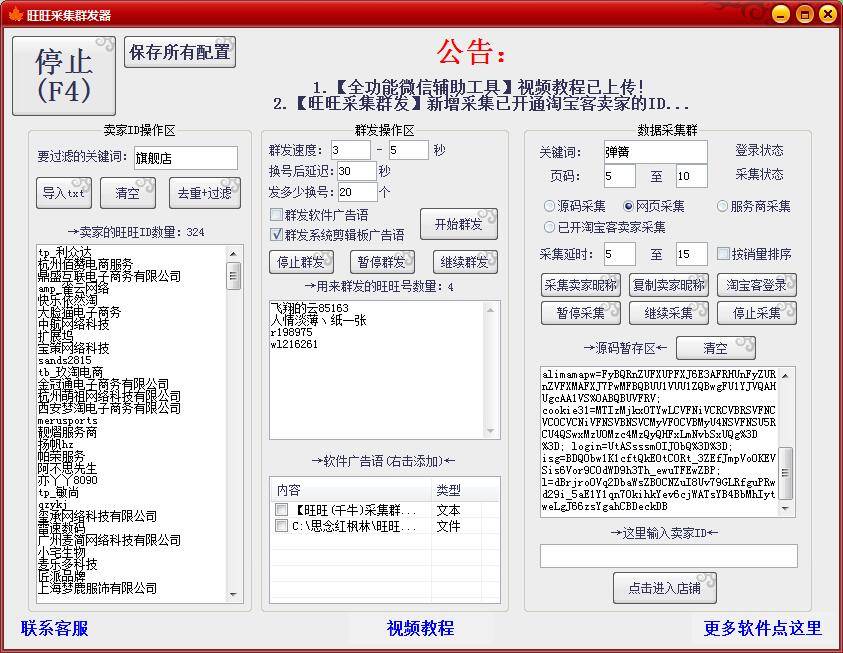Click the 去重+过滤 button
Screen dimensions: 843x653
[x=205, y=193]
